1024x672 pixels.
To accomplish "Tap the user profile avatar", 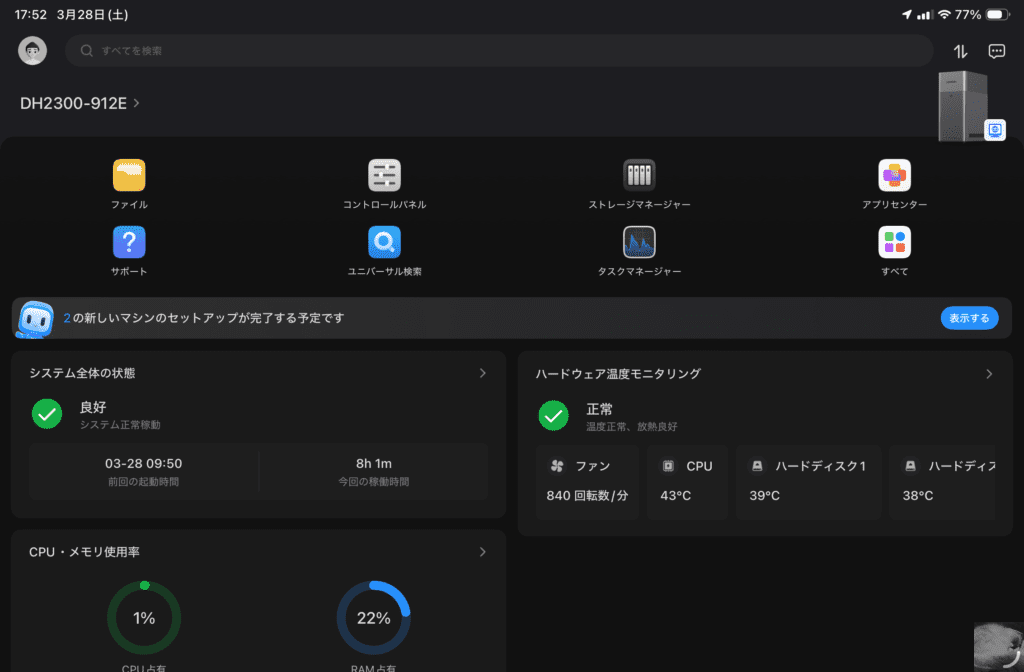I will click(32, 51).
